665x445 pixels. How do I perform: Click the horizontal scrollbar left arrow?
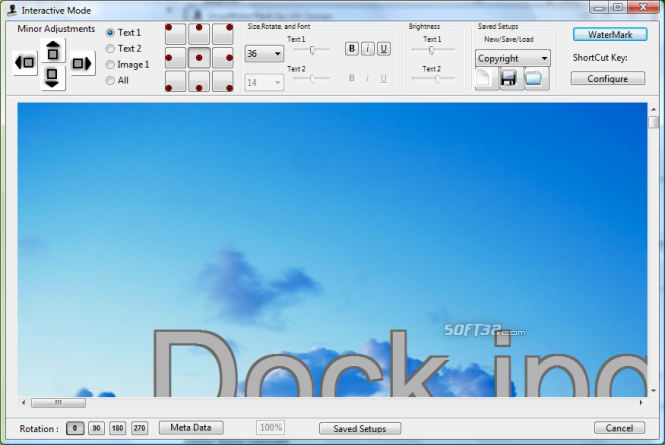(23, 403)
